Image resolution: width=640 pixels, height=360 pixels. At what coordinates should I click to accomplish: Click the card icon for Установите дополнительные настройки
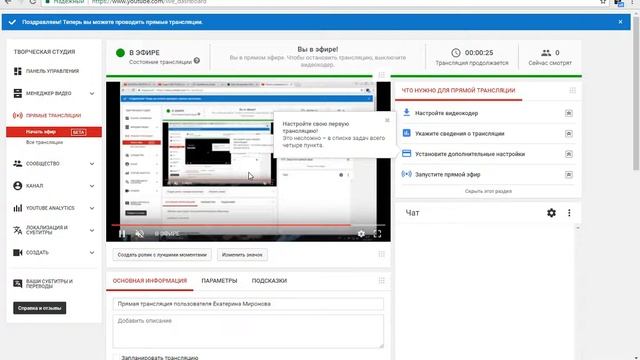[x=407, y=153]
